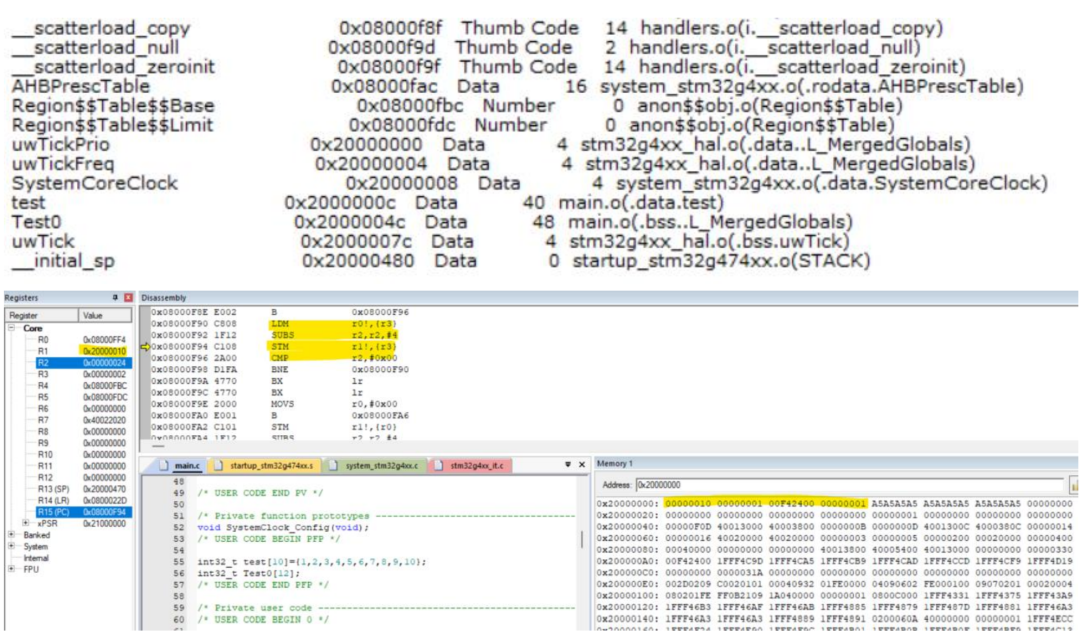Screen dimensions: 1080x640
Task: Click the yellow current-instruction arrow in Disassembly
Action: 145,347
